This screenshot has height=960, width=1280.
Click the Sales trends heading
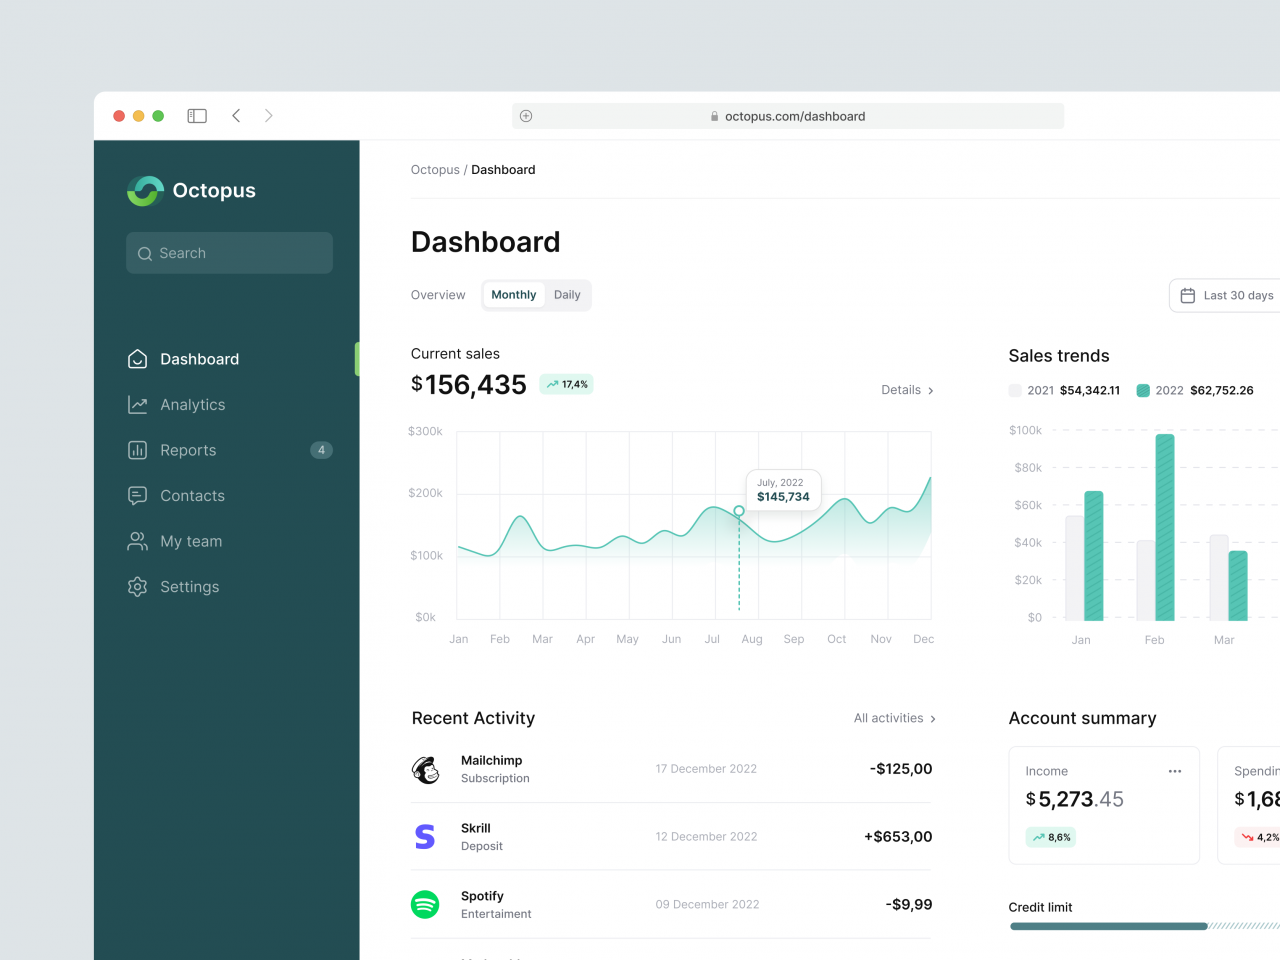[1059, 356]
